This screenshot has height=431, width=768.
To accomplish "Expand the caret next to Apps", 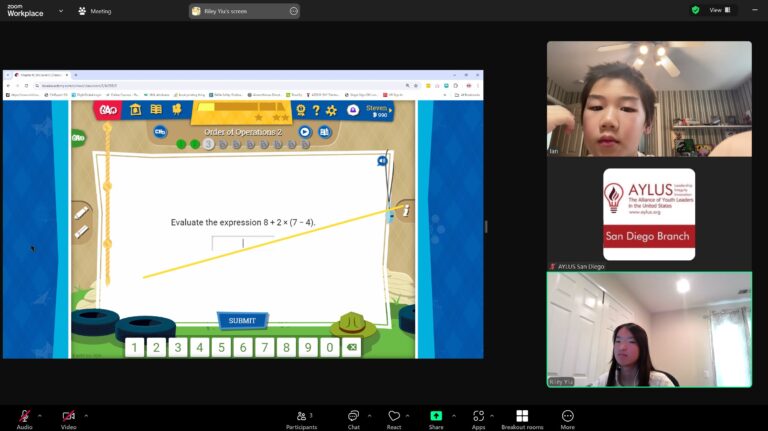I will (492, 416).
